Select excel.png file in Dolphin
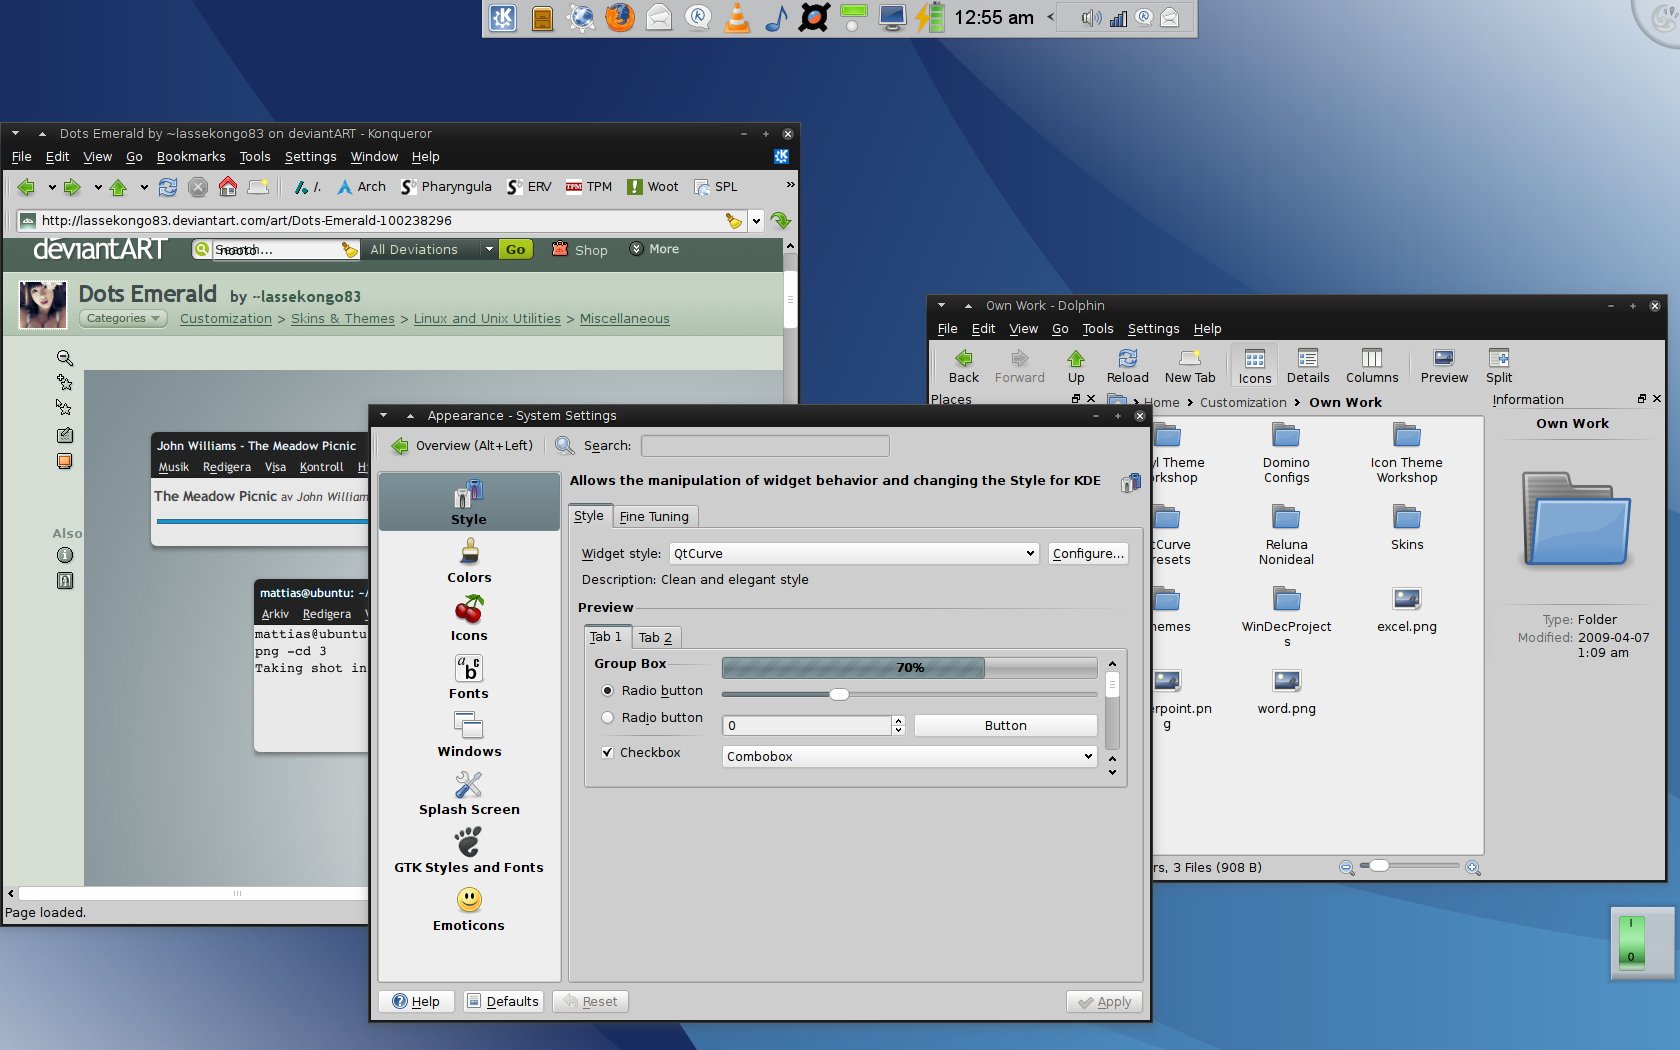This screenshot has width=1680, height=1050. (1406, 610)
